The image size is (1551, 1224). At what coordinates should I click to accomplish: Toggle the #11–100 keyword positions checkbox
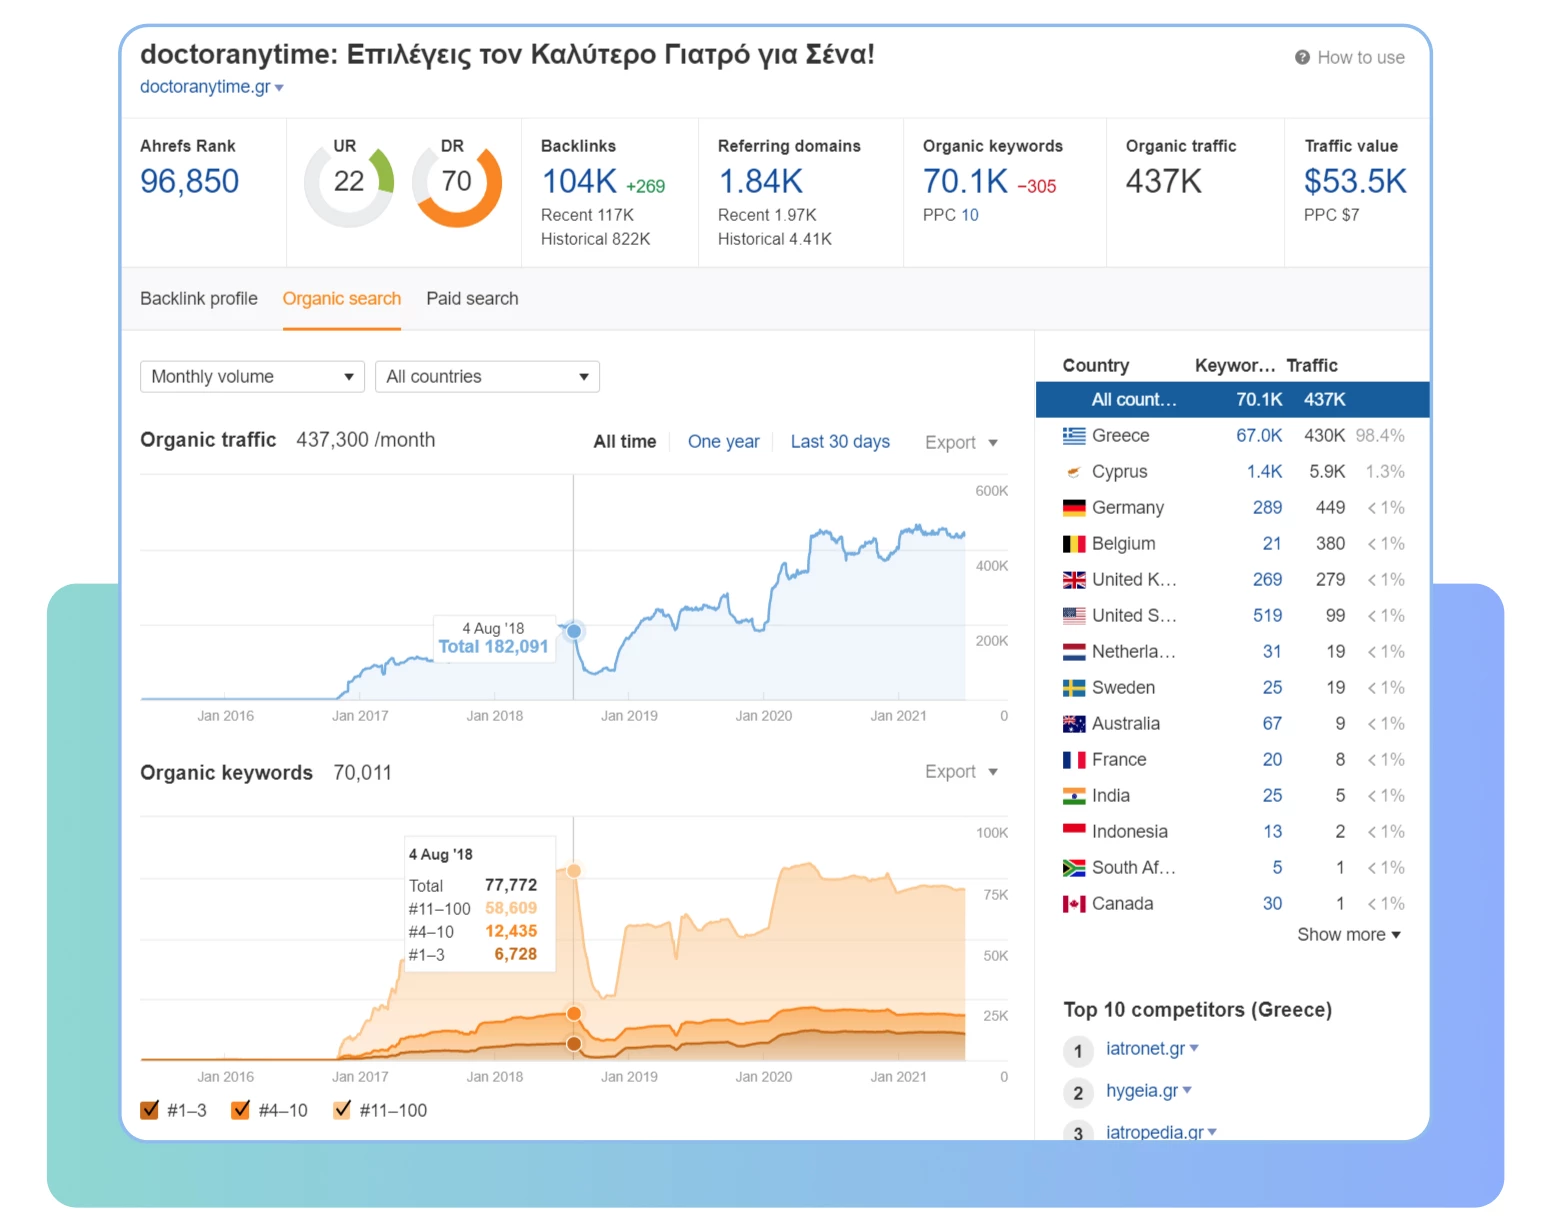pyautogui.click(x=342, y=1110)
